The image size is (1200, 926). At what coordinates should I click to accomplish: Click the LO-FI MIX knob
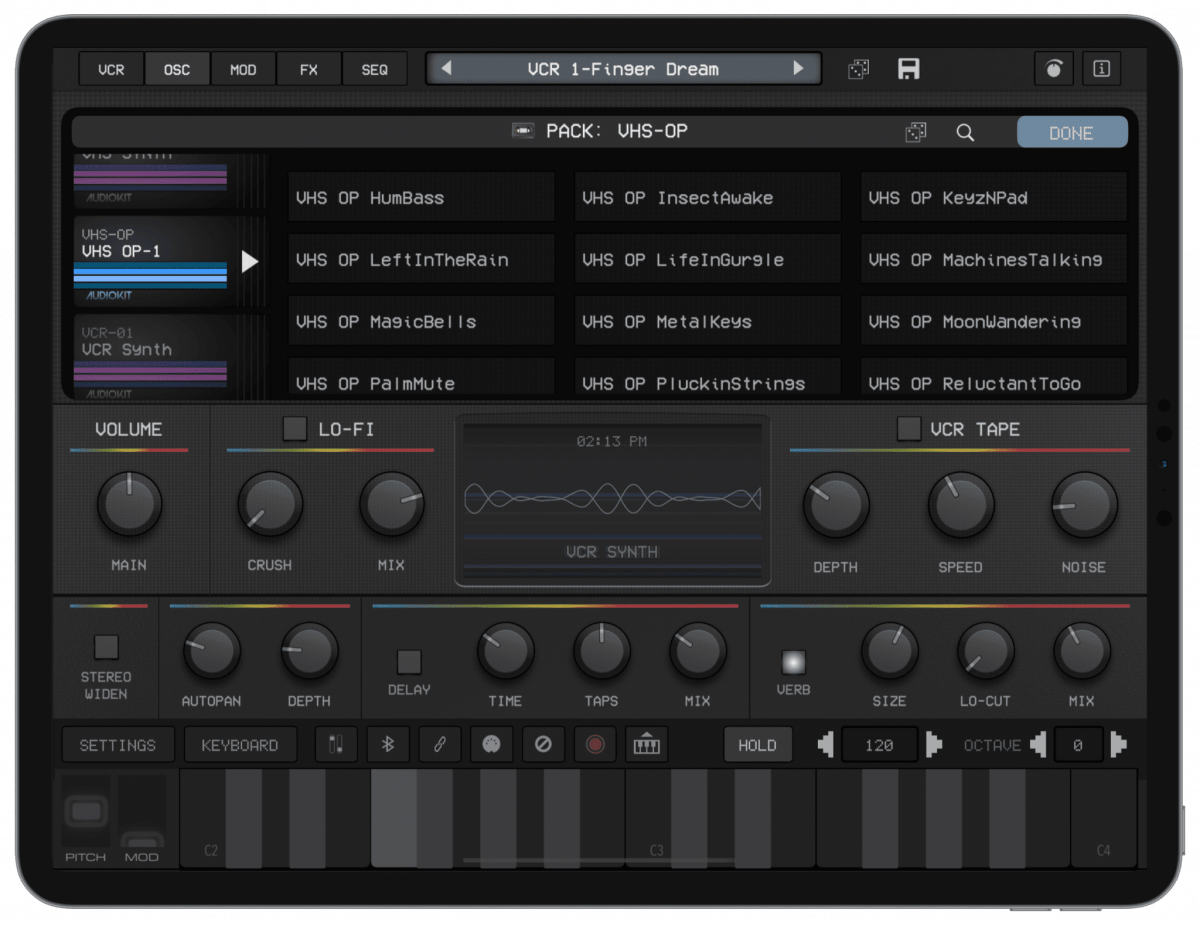click(392, 503)
